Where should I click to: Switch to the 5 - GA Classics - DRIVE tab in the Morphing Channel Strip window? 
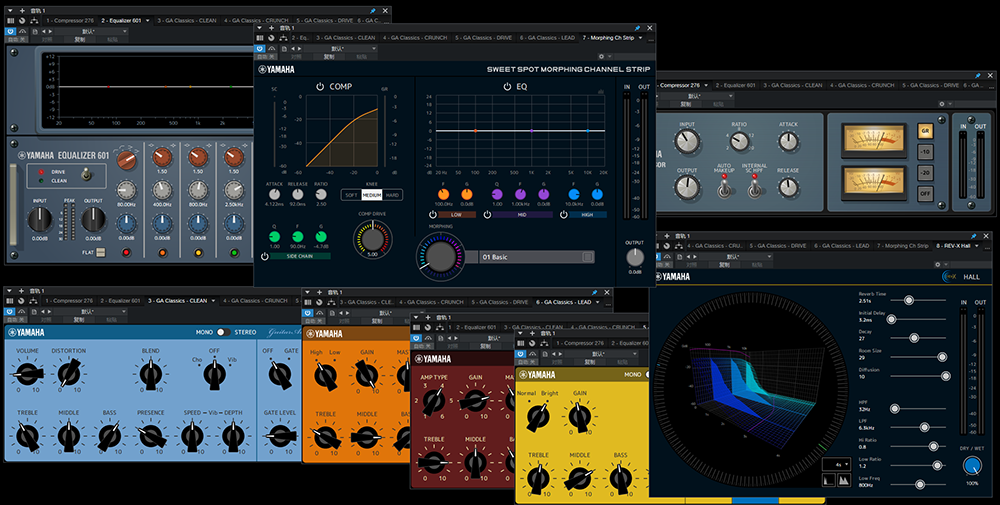click(x=483, y=38)
